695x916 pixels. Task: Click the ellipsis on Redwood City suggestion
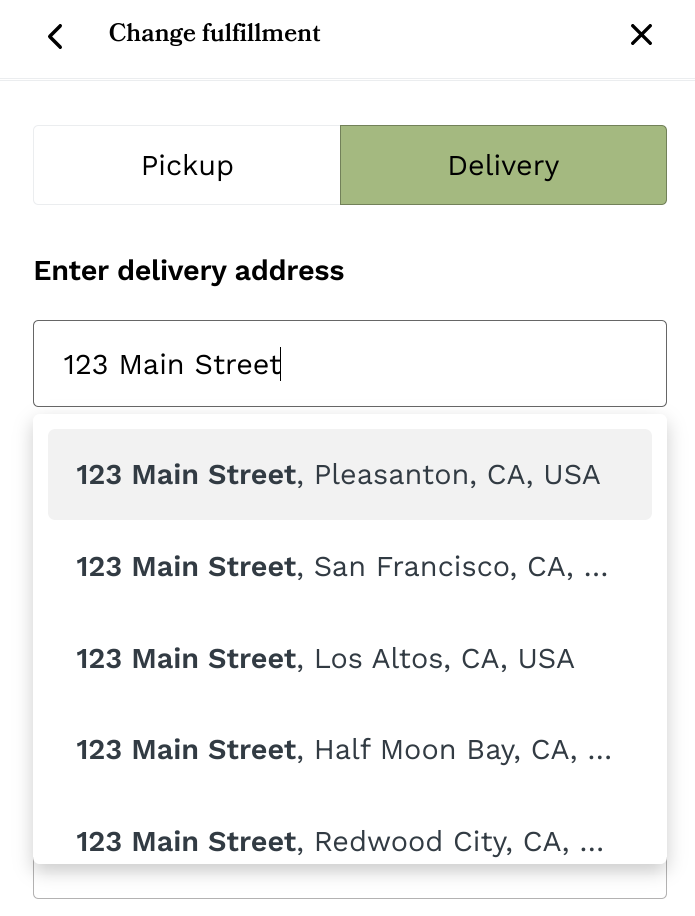(591, 843)
